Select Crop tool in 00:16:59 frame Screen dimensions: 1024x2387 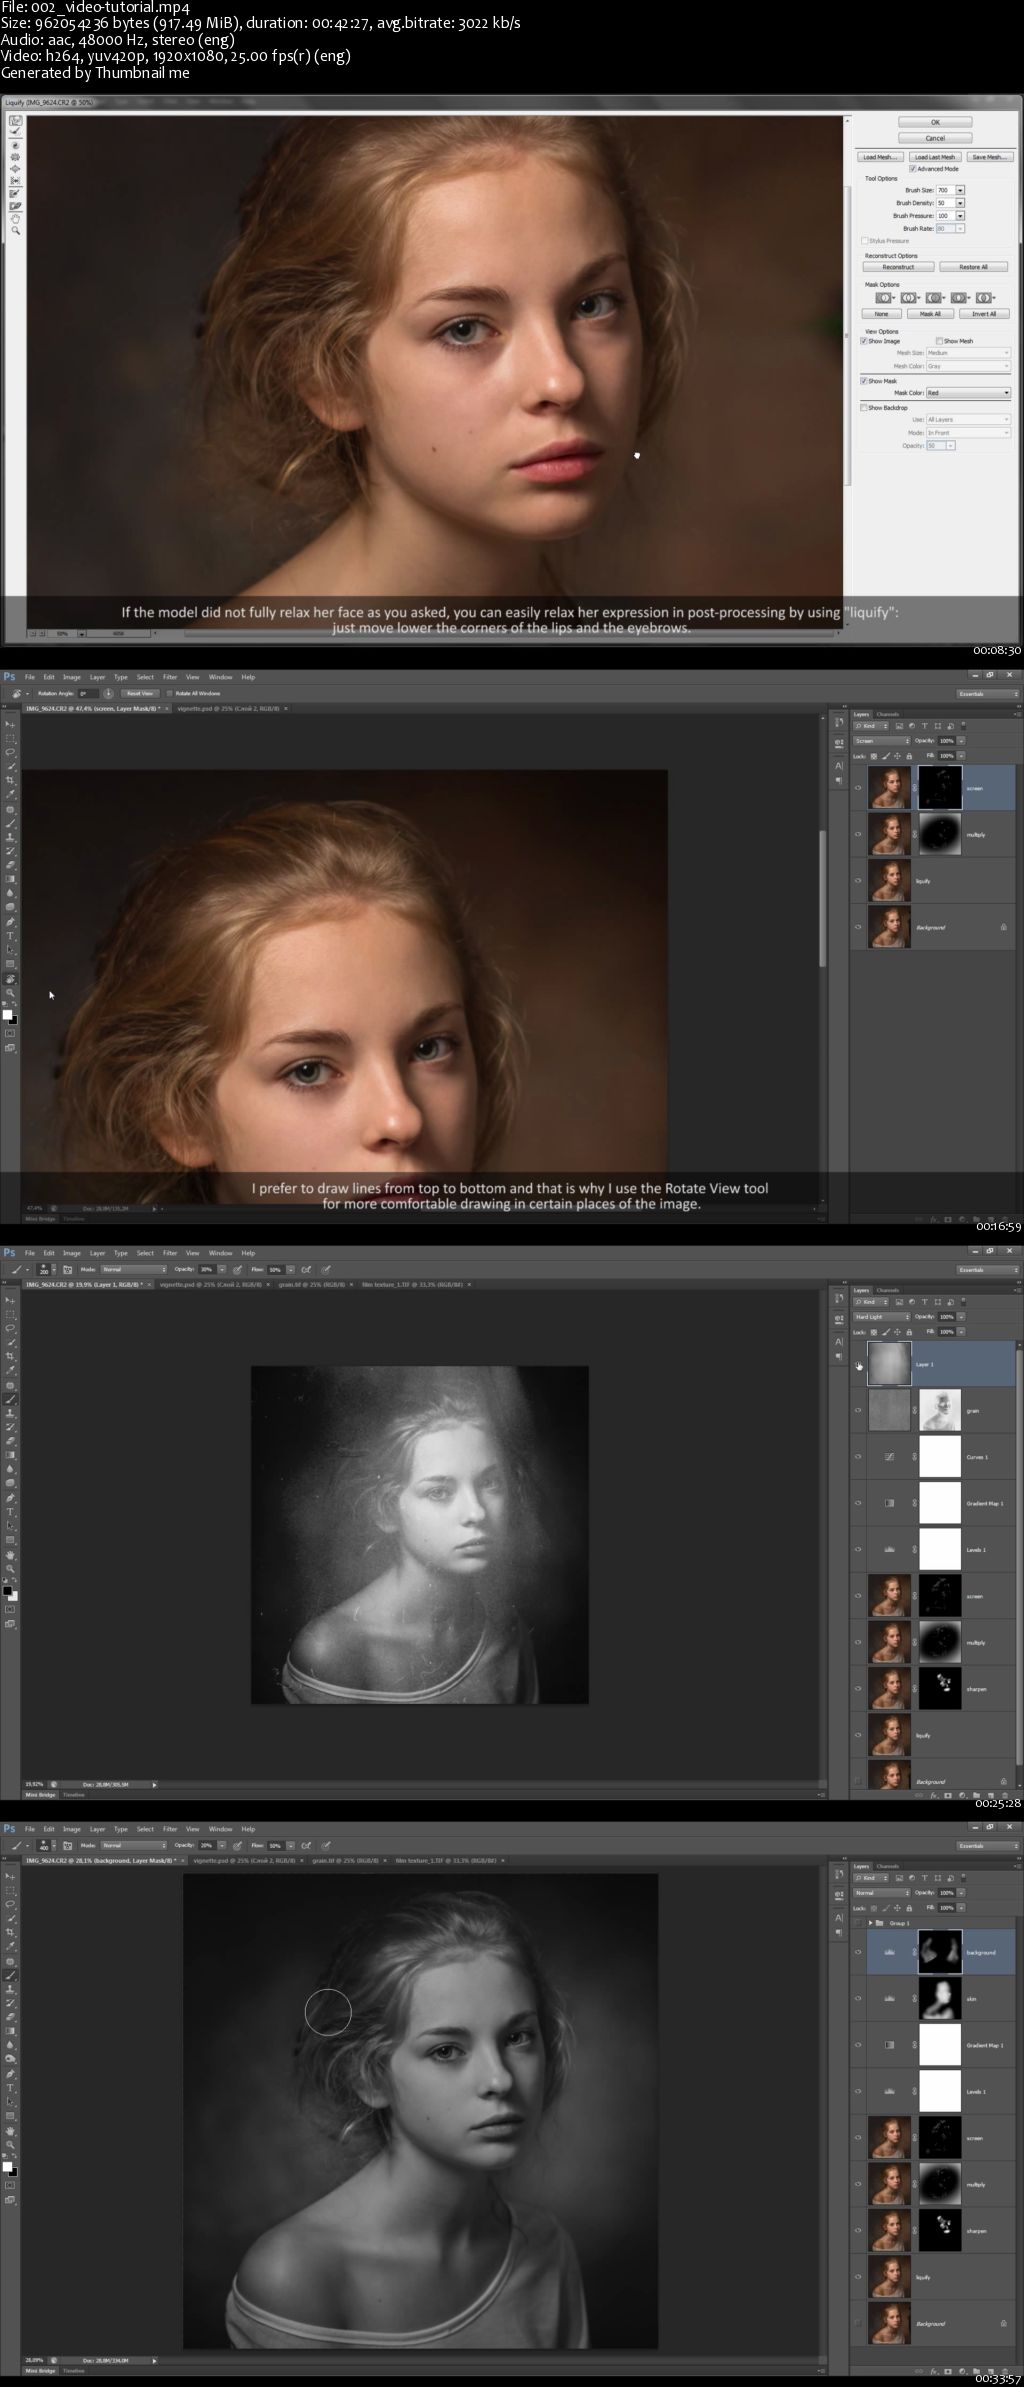click(10, 780)
